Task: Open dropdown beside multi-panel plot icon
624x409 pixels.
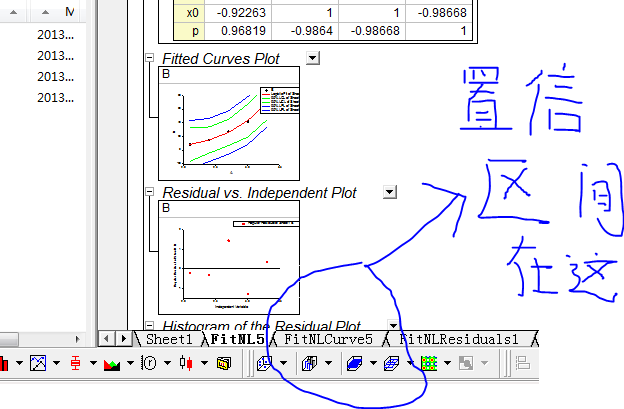Action: coord(57,363)
